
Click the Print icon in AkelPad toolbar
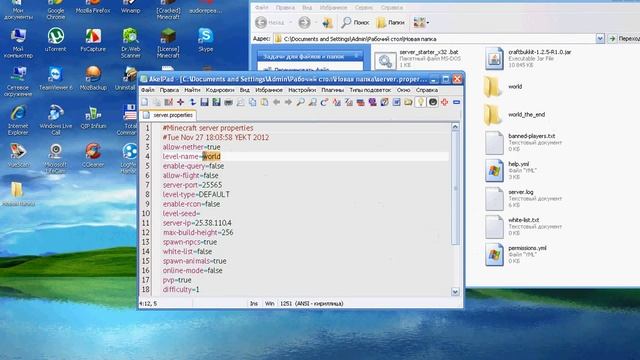tap(229, 102)
